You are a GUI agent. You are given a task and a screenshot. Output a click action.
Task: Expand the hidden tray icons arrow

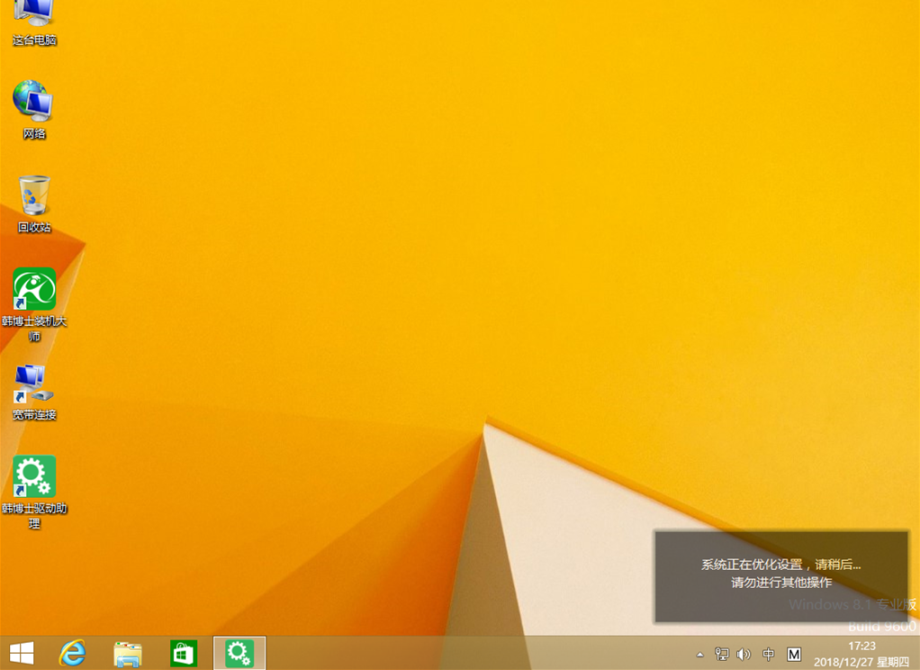(700, 655)
